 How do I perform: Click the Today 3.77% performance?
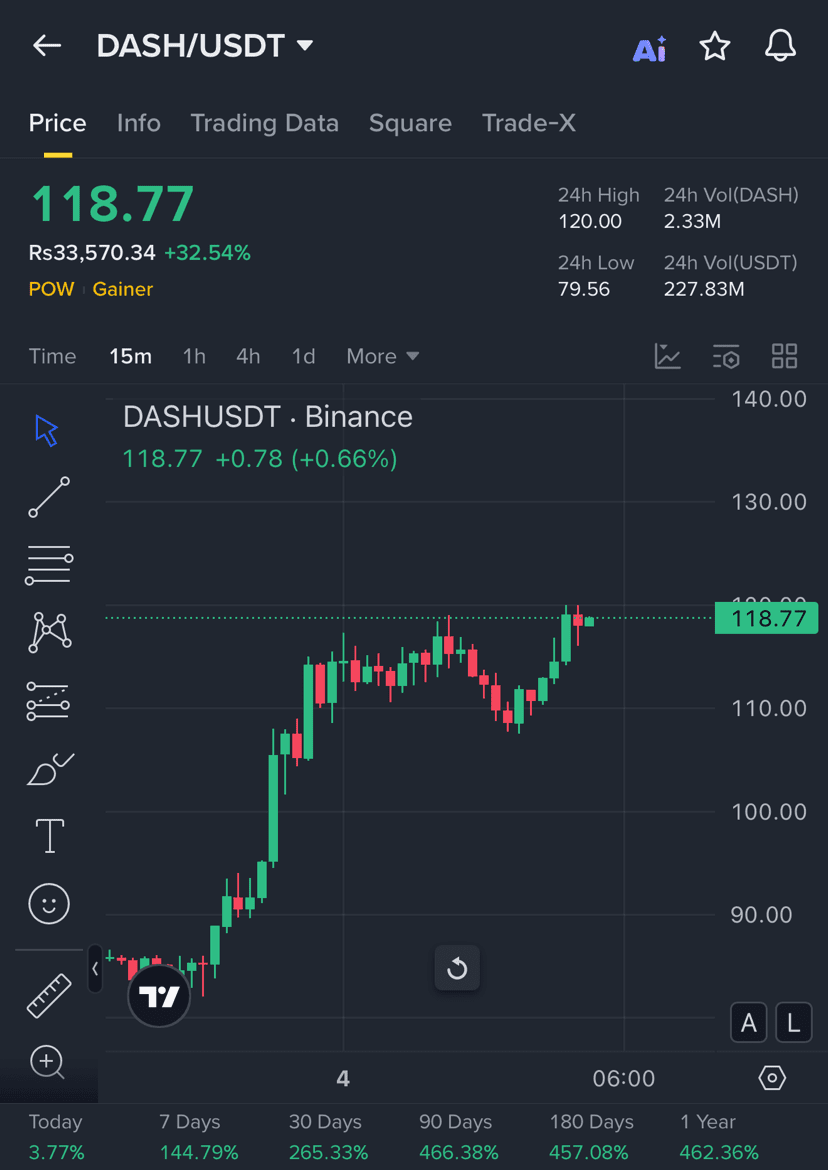(x=56, y=1137)
